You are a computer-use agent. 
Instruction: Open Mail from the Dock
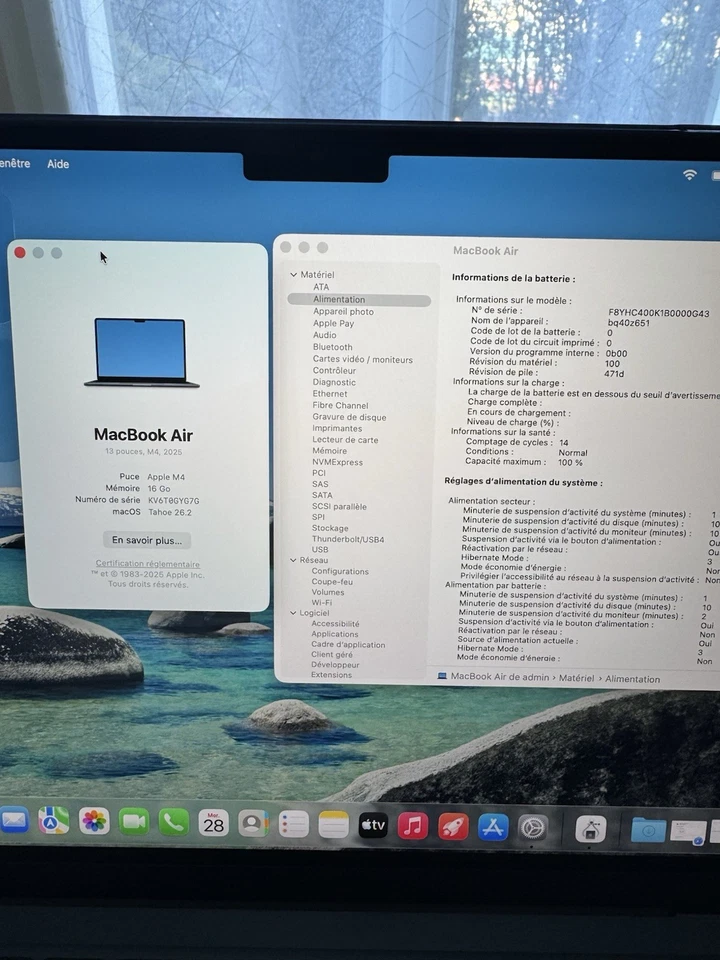[13, 821]
